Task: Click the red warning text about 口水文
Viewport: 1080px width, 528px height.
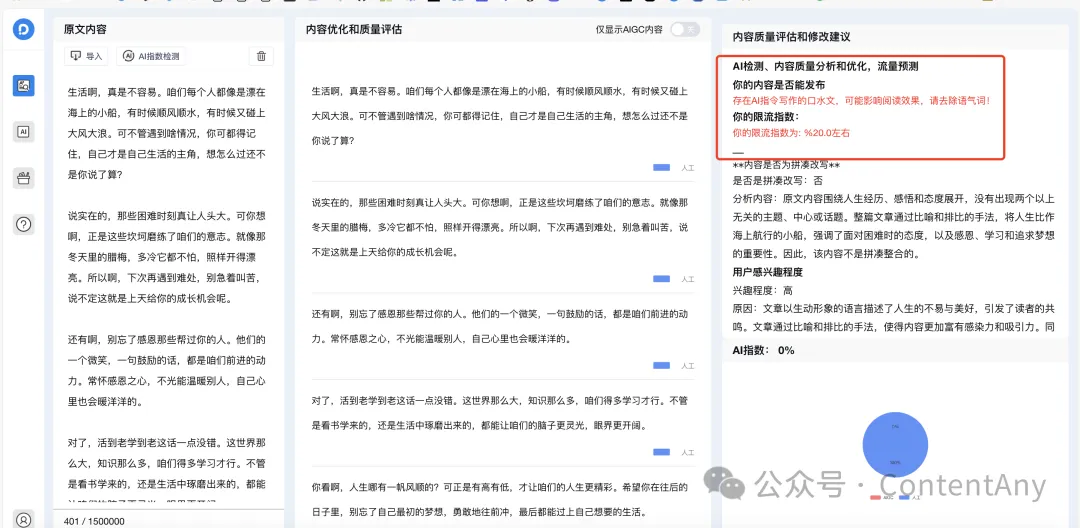Action: (861, 101)
